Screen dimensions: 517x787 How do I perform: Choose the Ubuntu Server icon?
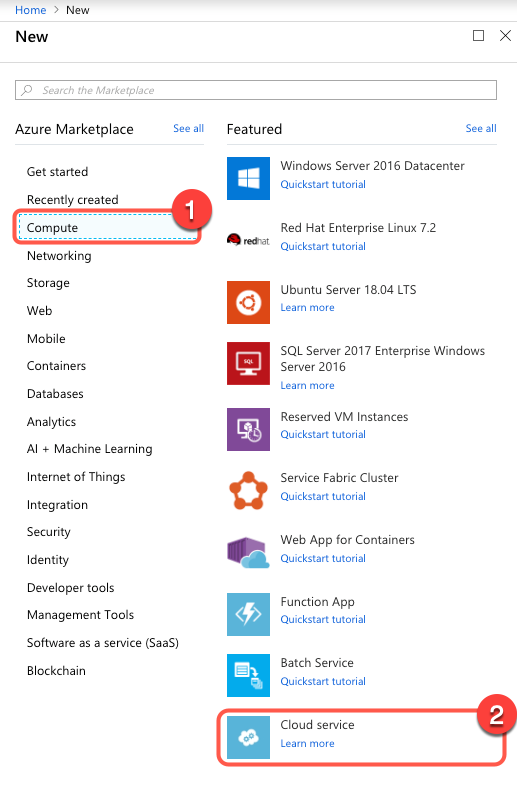248,302
